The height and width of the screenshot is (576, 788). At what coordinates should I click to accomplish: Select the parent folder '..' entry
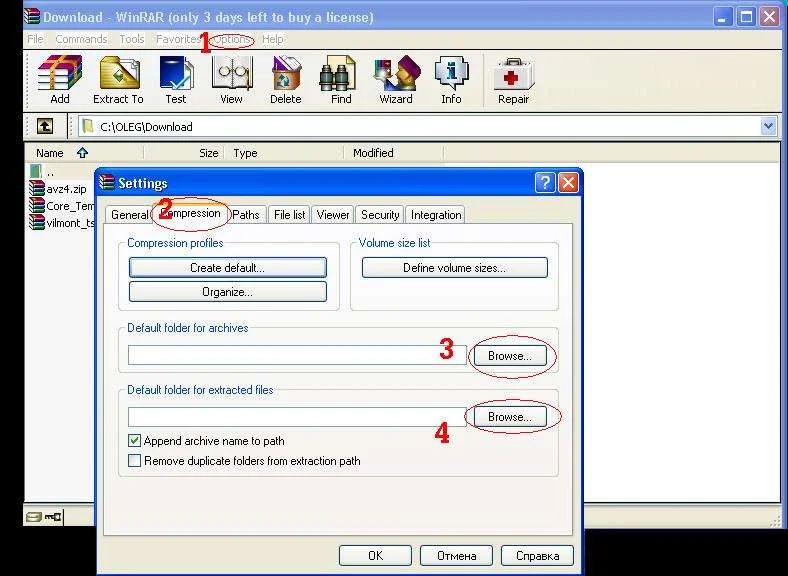pos(43,172)
